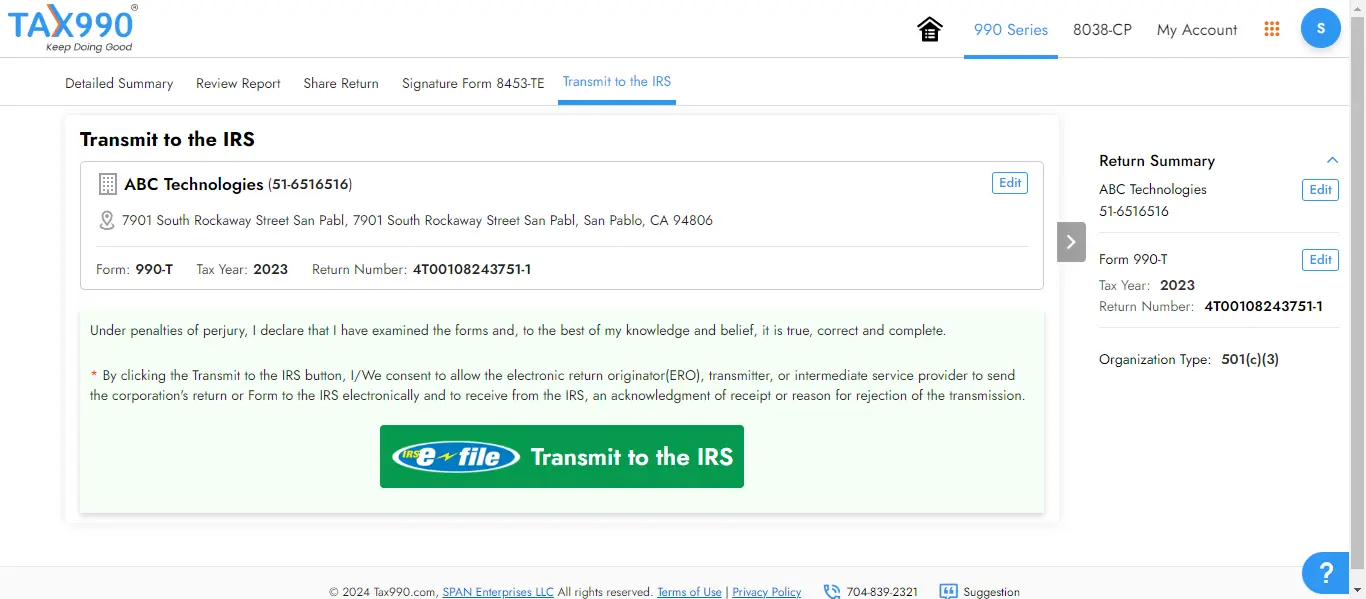Edit ABC Technologies organization card details
The height and width of the screenshot is (599, 1366).
pos(1010,183)
